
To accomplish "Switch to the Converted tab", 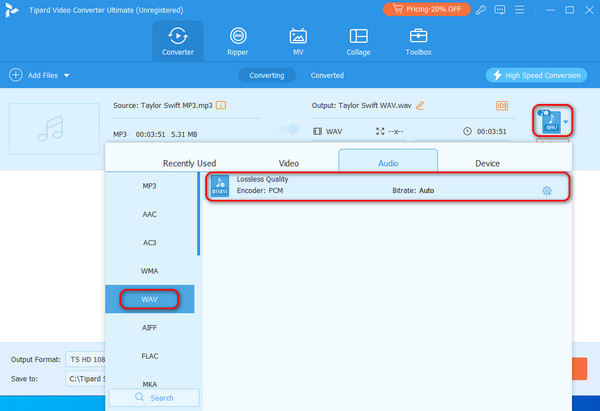I will (327, 75).
